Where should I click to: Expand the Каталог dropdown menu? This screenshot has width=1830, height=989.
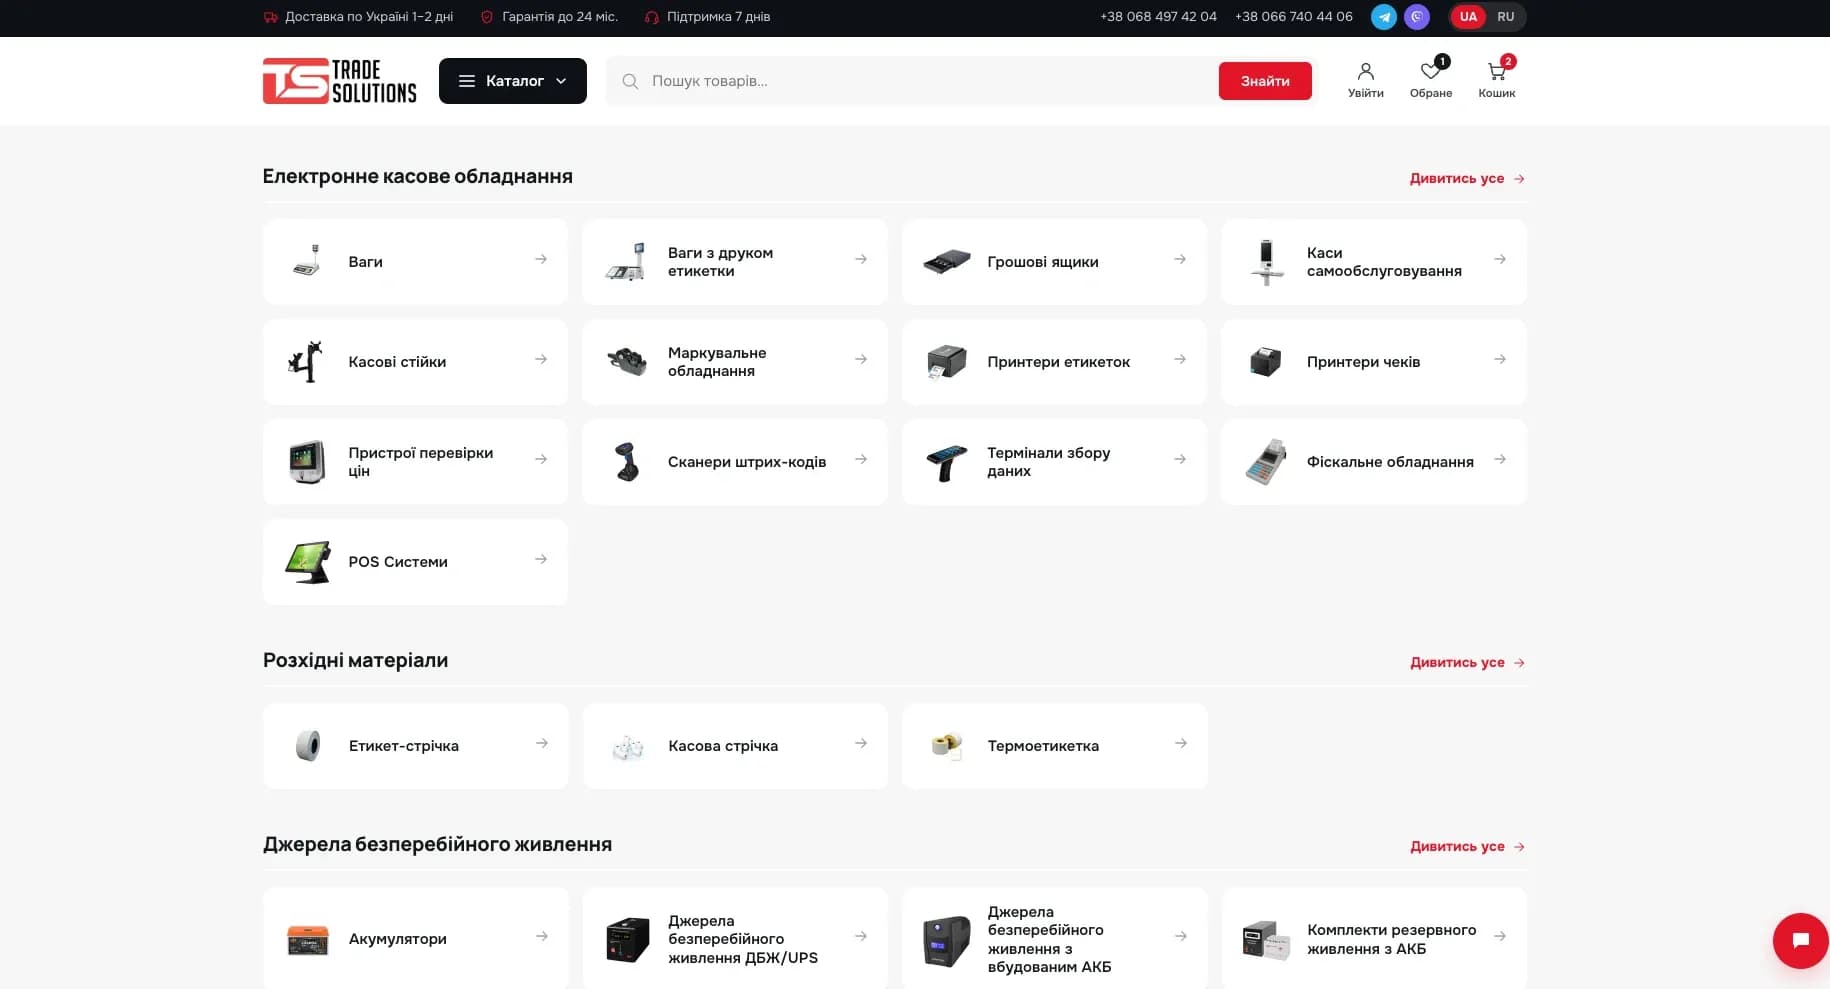pyautogui.click(x=513, y=81)
